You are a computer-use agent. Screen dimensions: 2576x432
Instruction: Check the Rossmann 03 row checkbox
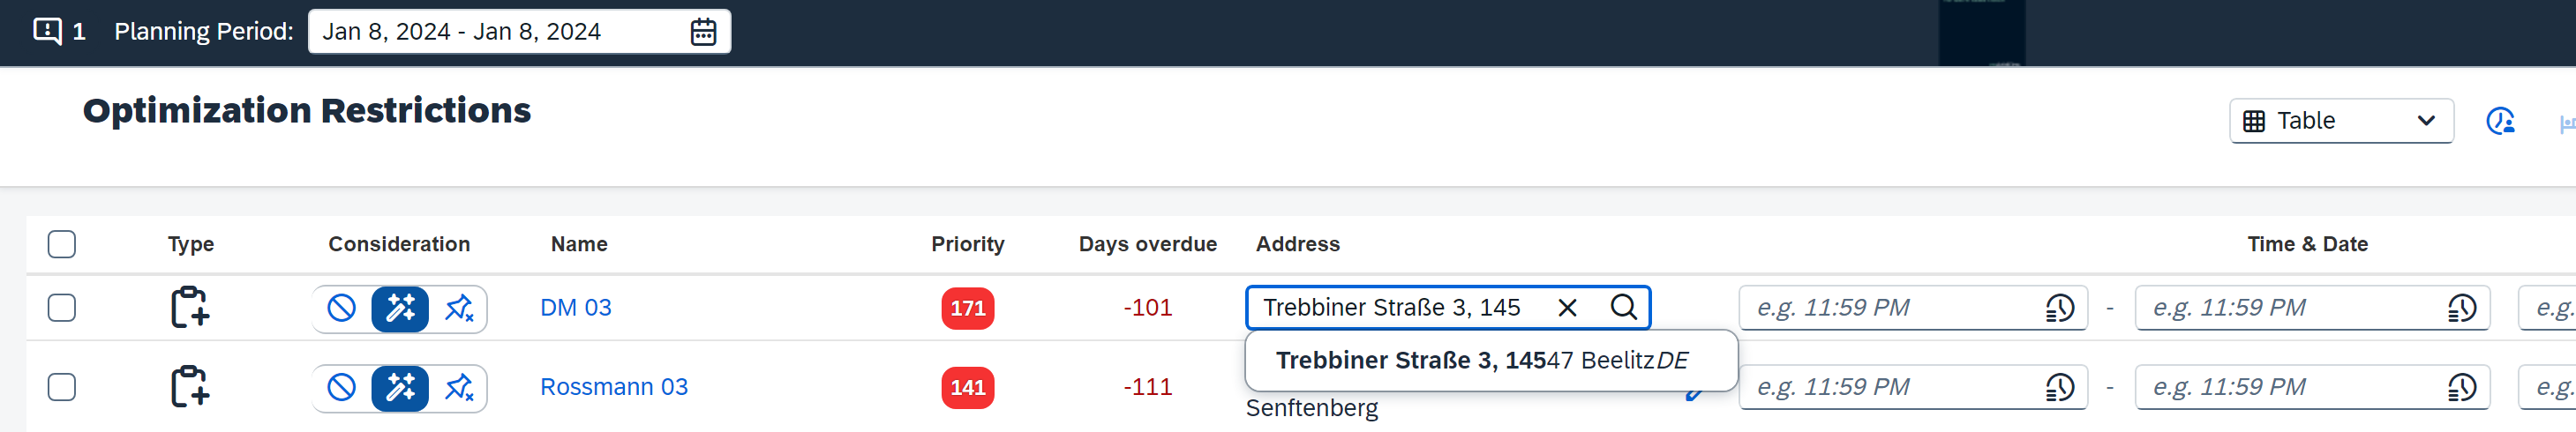(62, 387)
